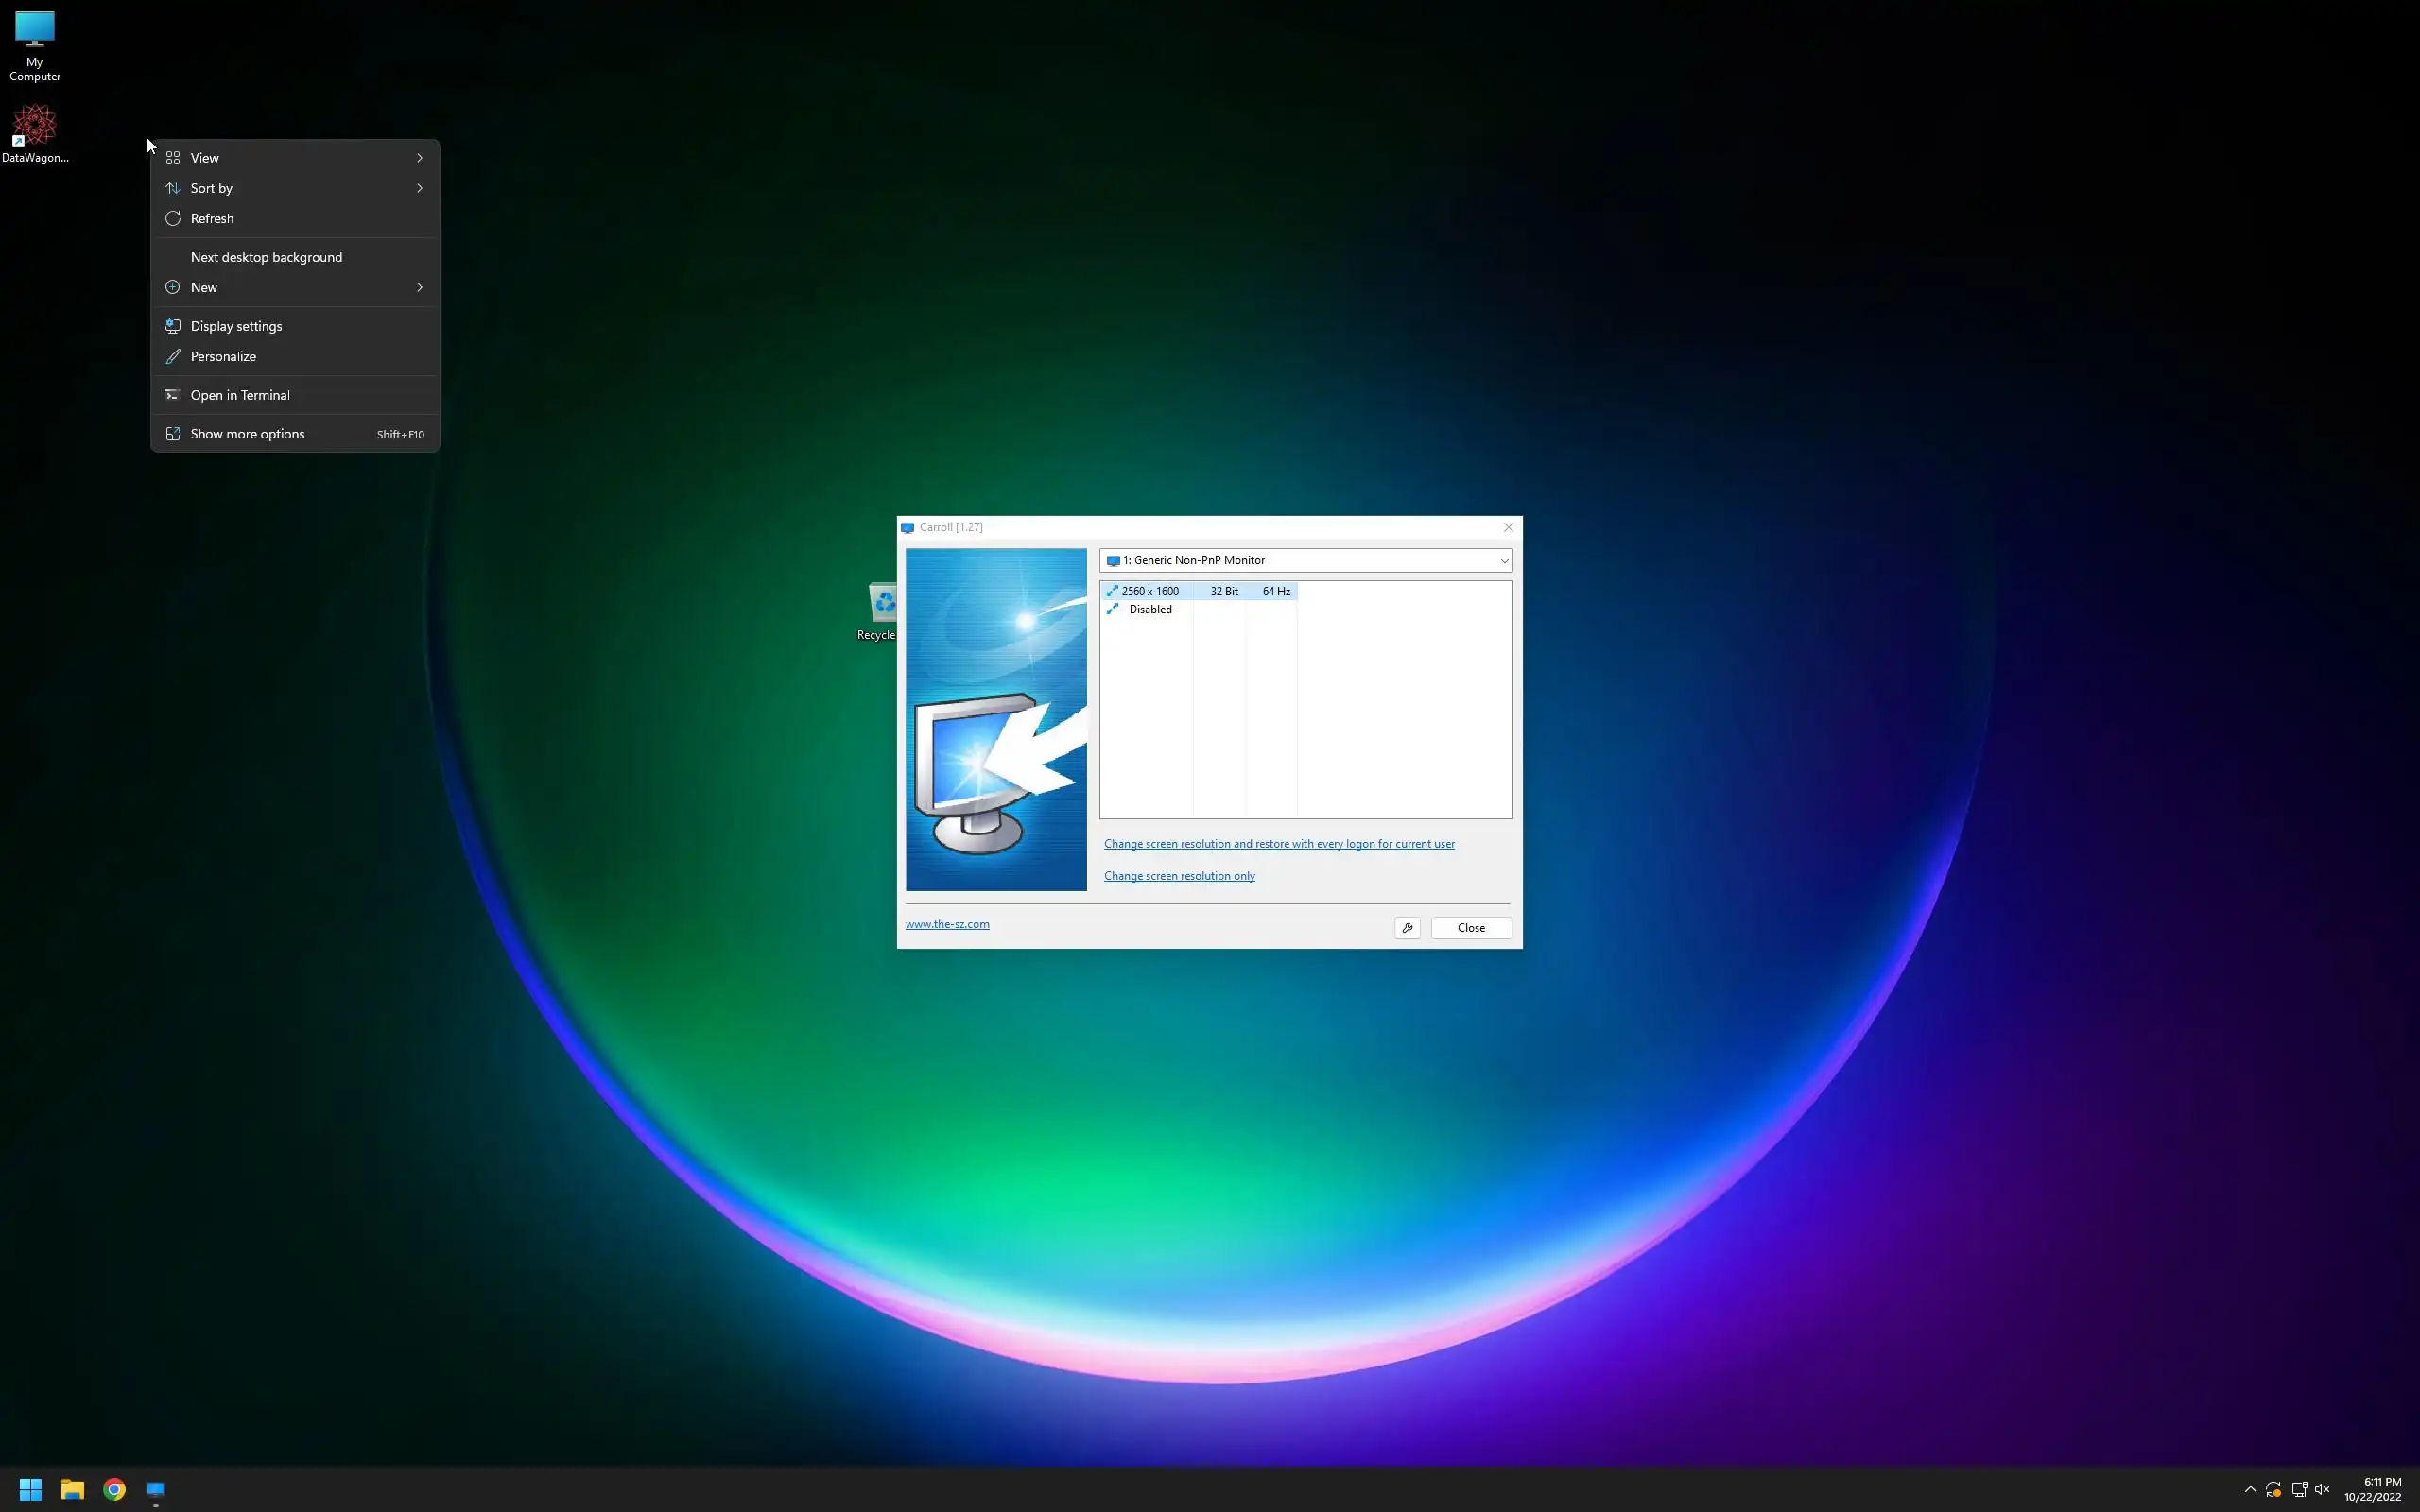Image resolution: width=2420 pixels, height=1512 pixels.
Task: Open the www.the-sz.com link
Action: click(x=947, y=924)
